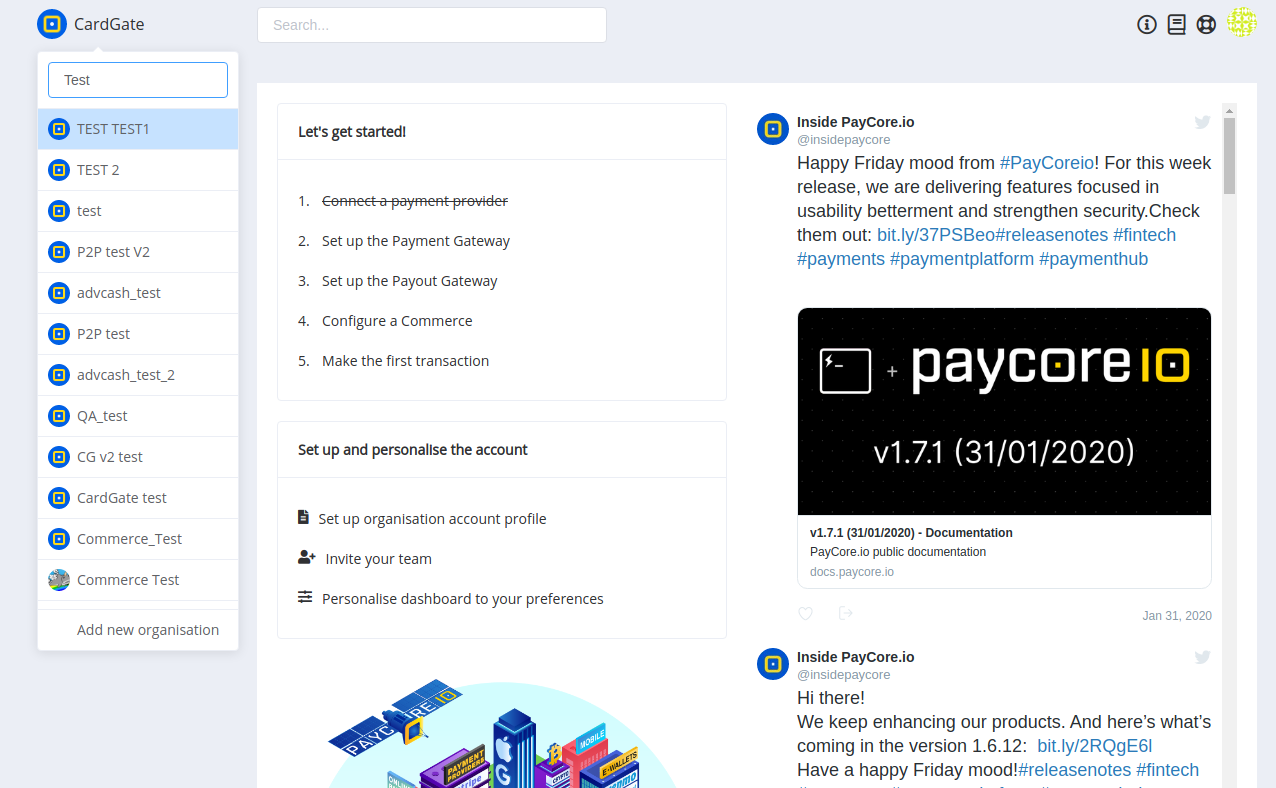1276x788 pixels.
Task: Click the Jan 31, 2020 tweet date
Action: tap(1177, 616)
